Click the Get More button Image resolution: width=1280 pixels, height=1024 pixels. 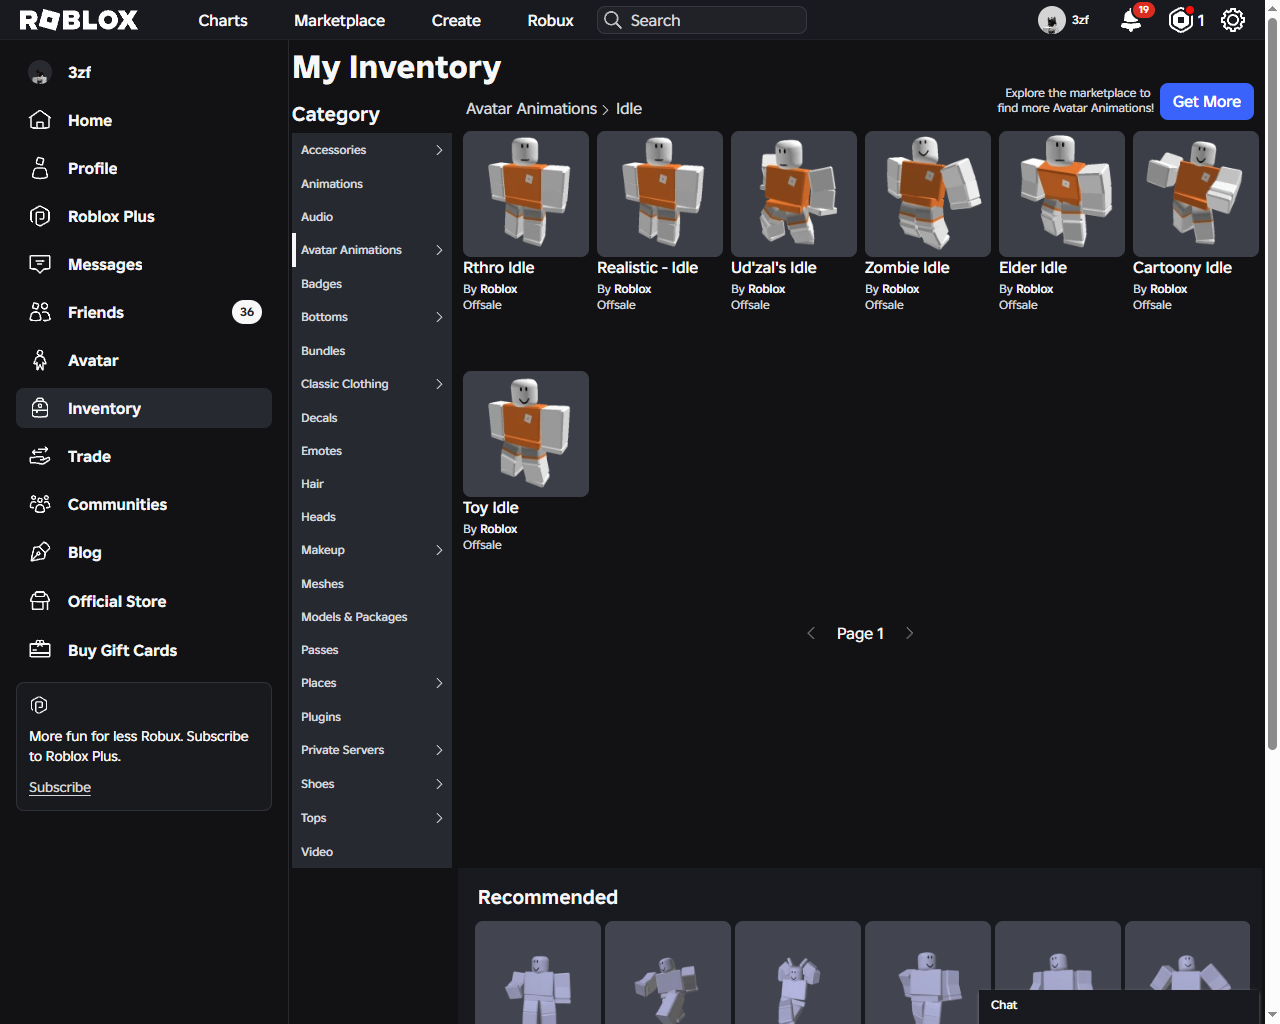pyautogui.click(x=1206, y=101)
